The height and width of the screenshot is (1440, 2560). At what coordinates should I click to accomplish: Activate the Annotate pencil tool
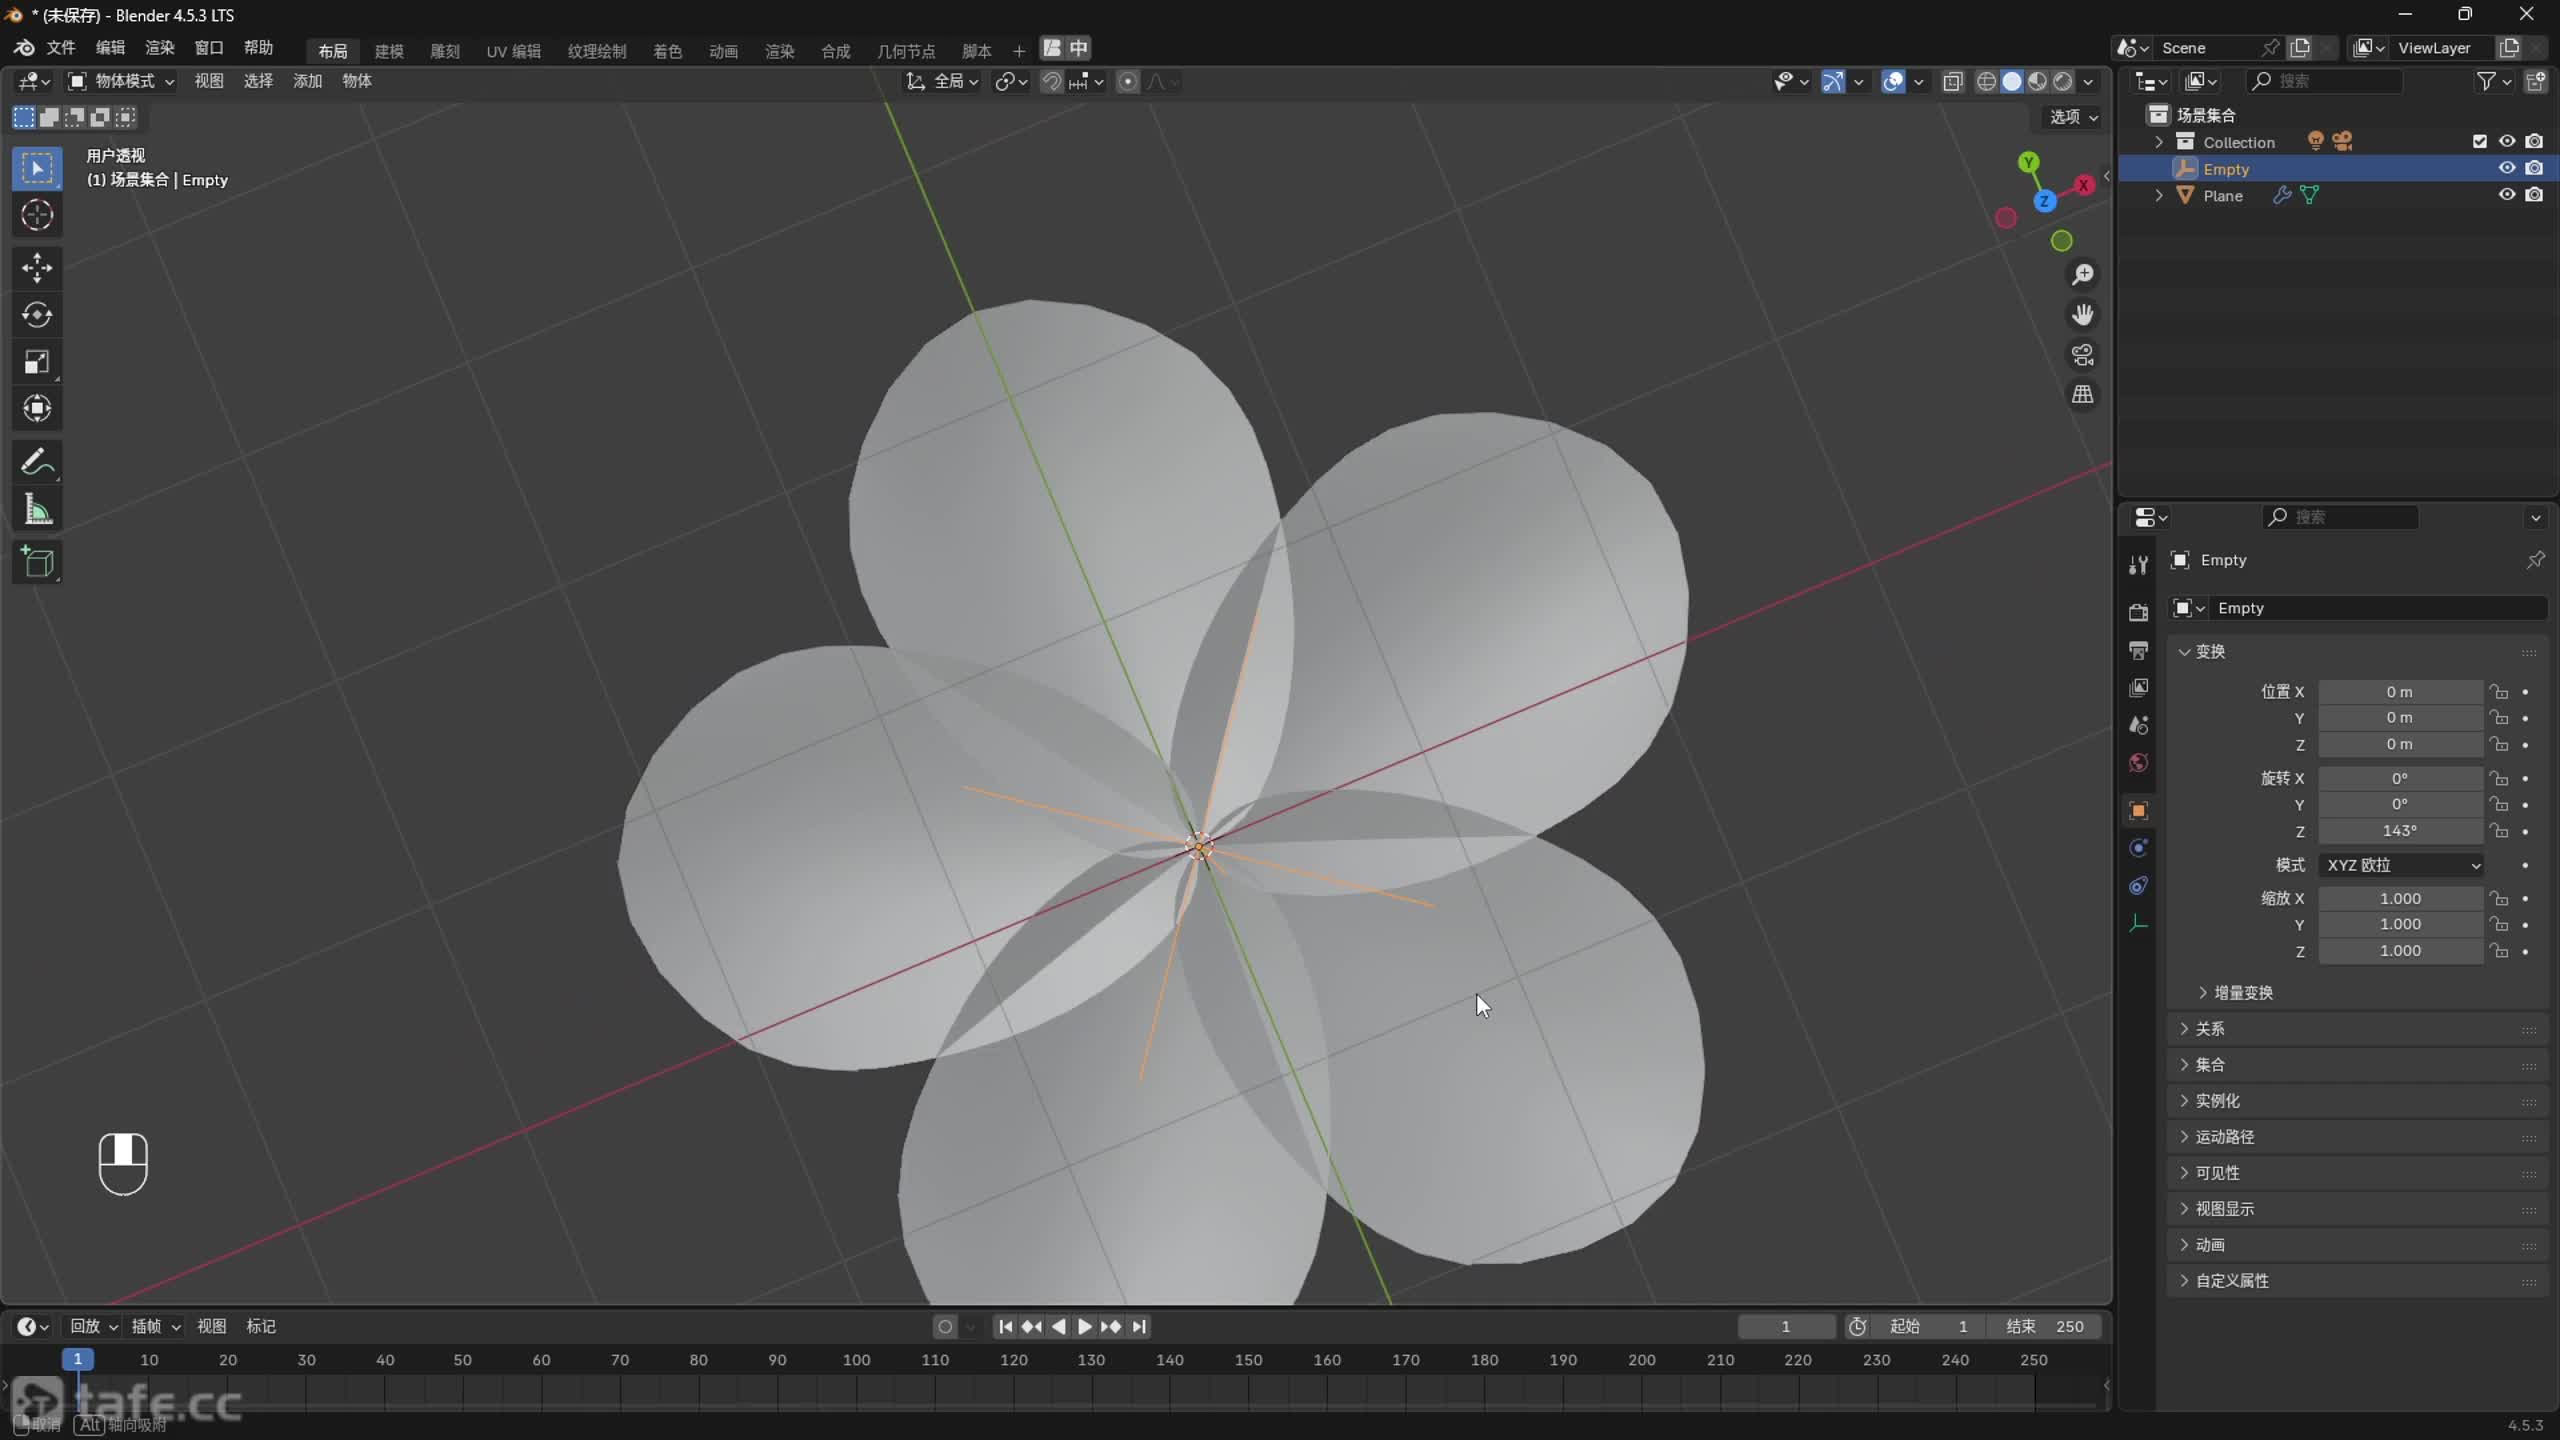(x=37, y=462)
